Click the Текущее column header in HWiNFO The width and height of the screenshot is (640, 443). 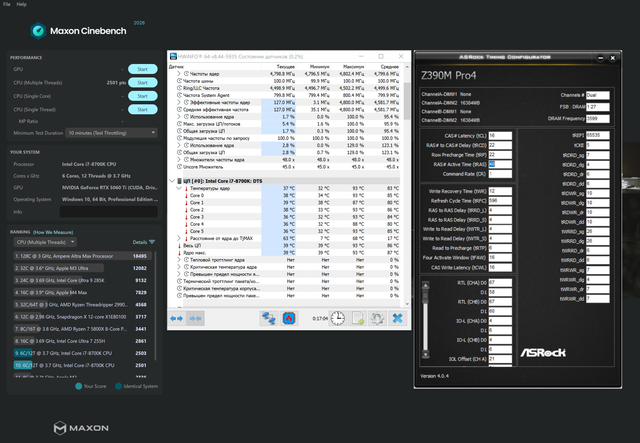point(285,67)
